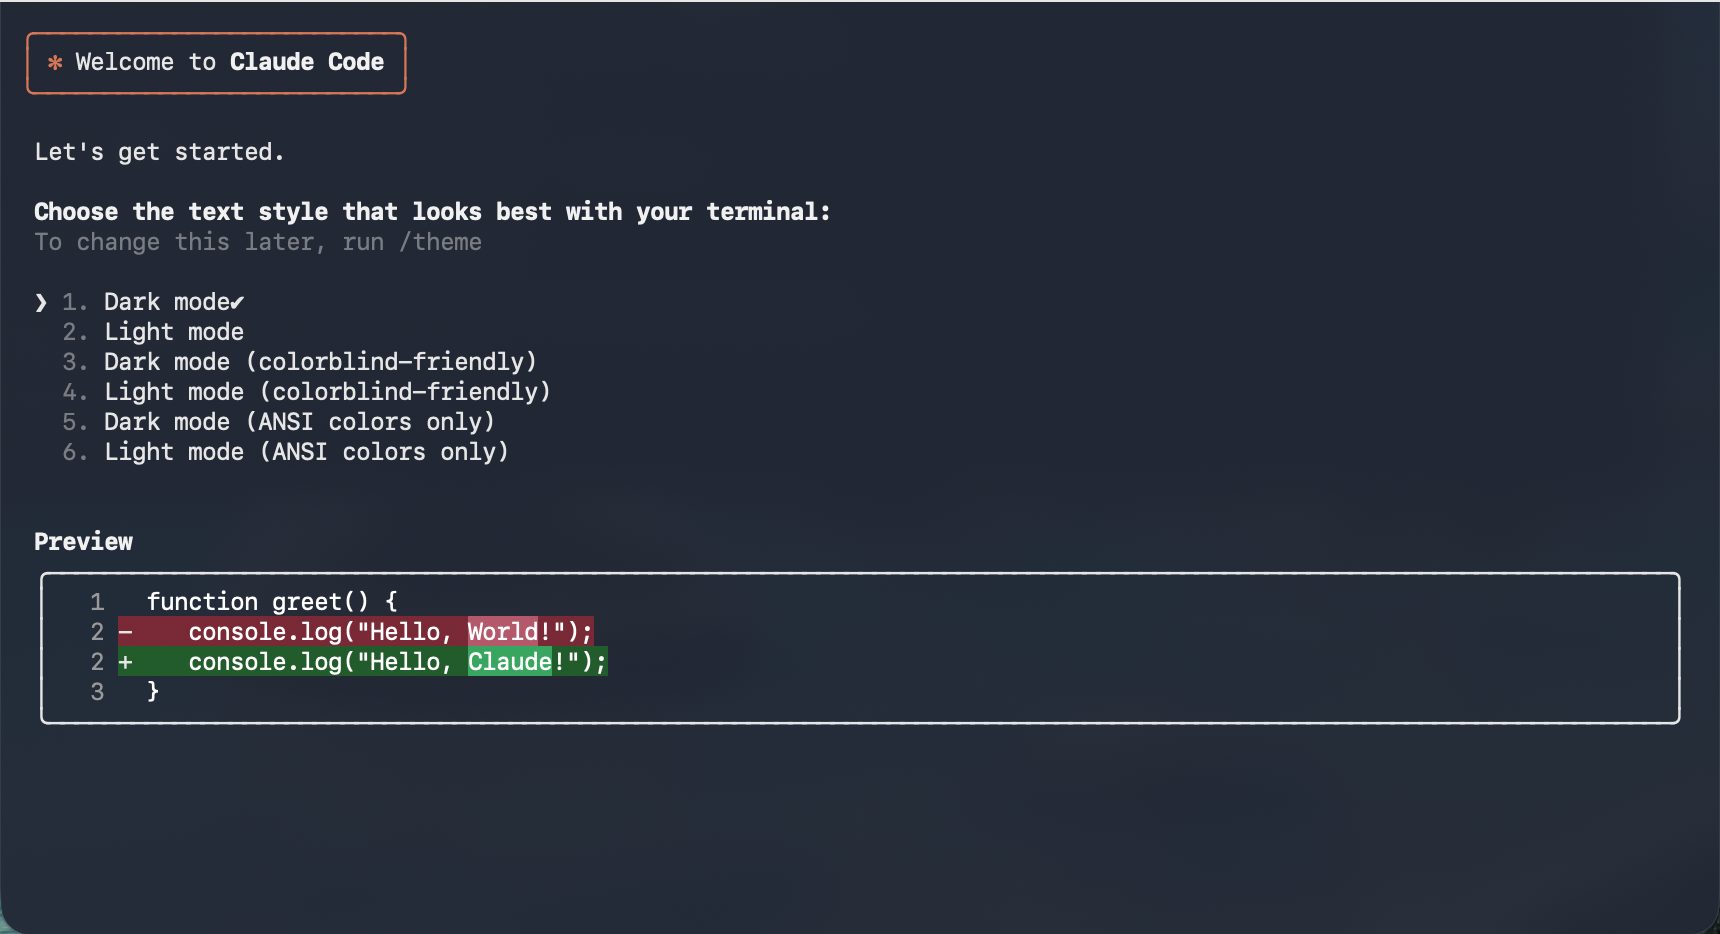
Task: Choose Dark mode (colorblind-friendly)
Action: tap(320, 362)
